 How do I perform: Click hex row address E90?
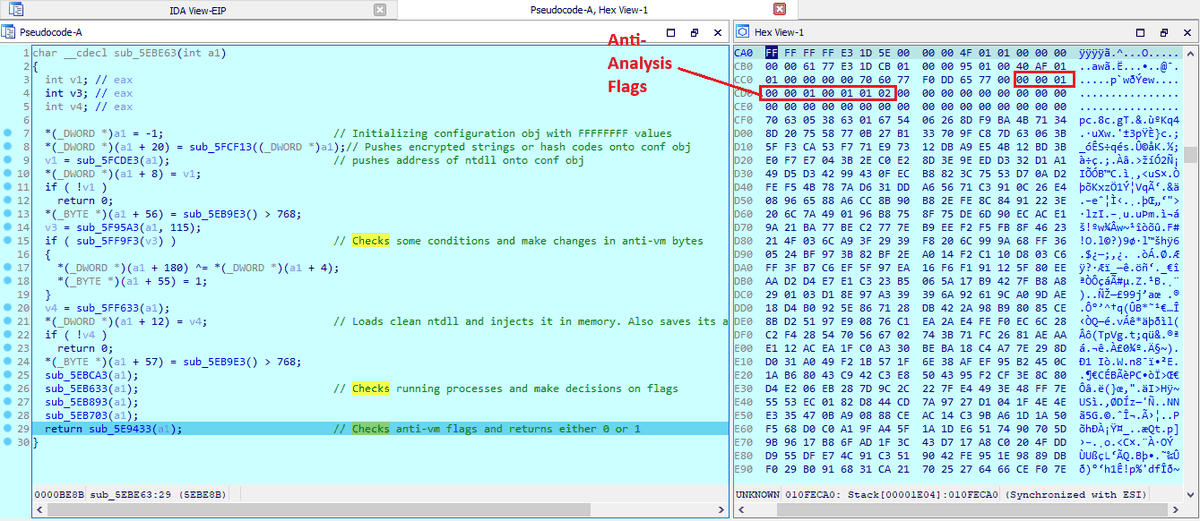[744, 469]
